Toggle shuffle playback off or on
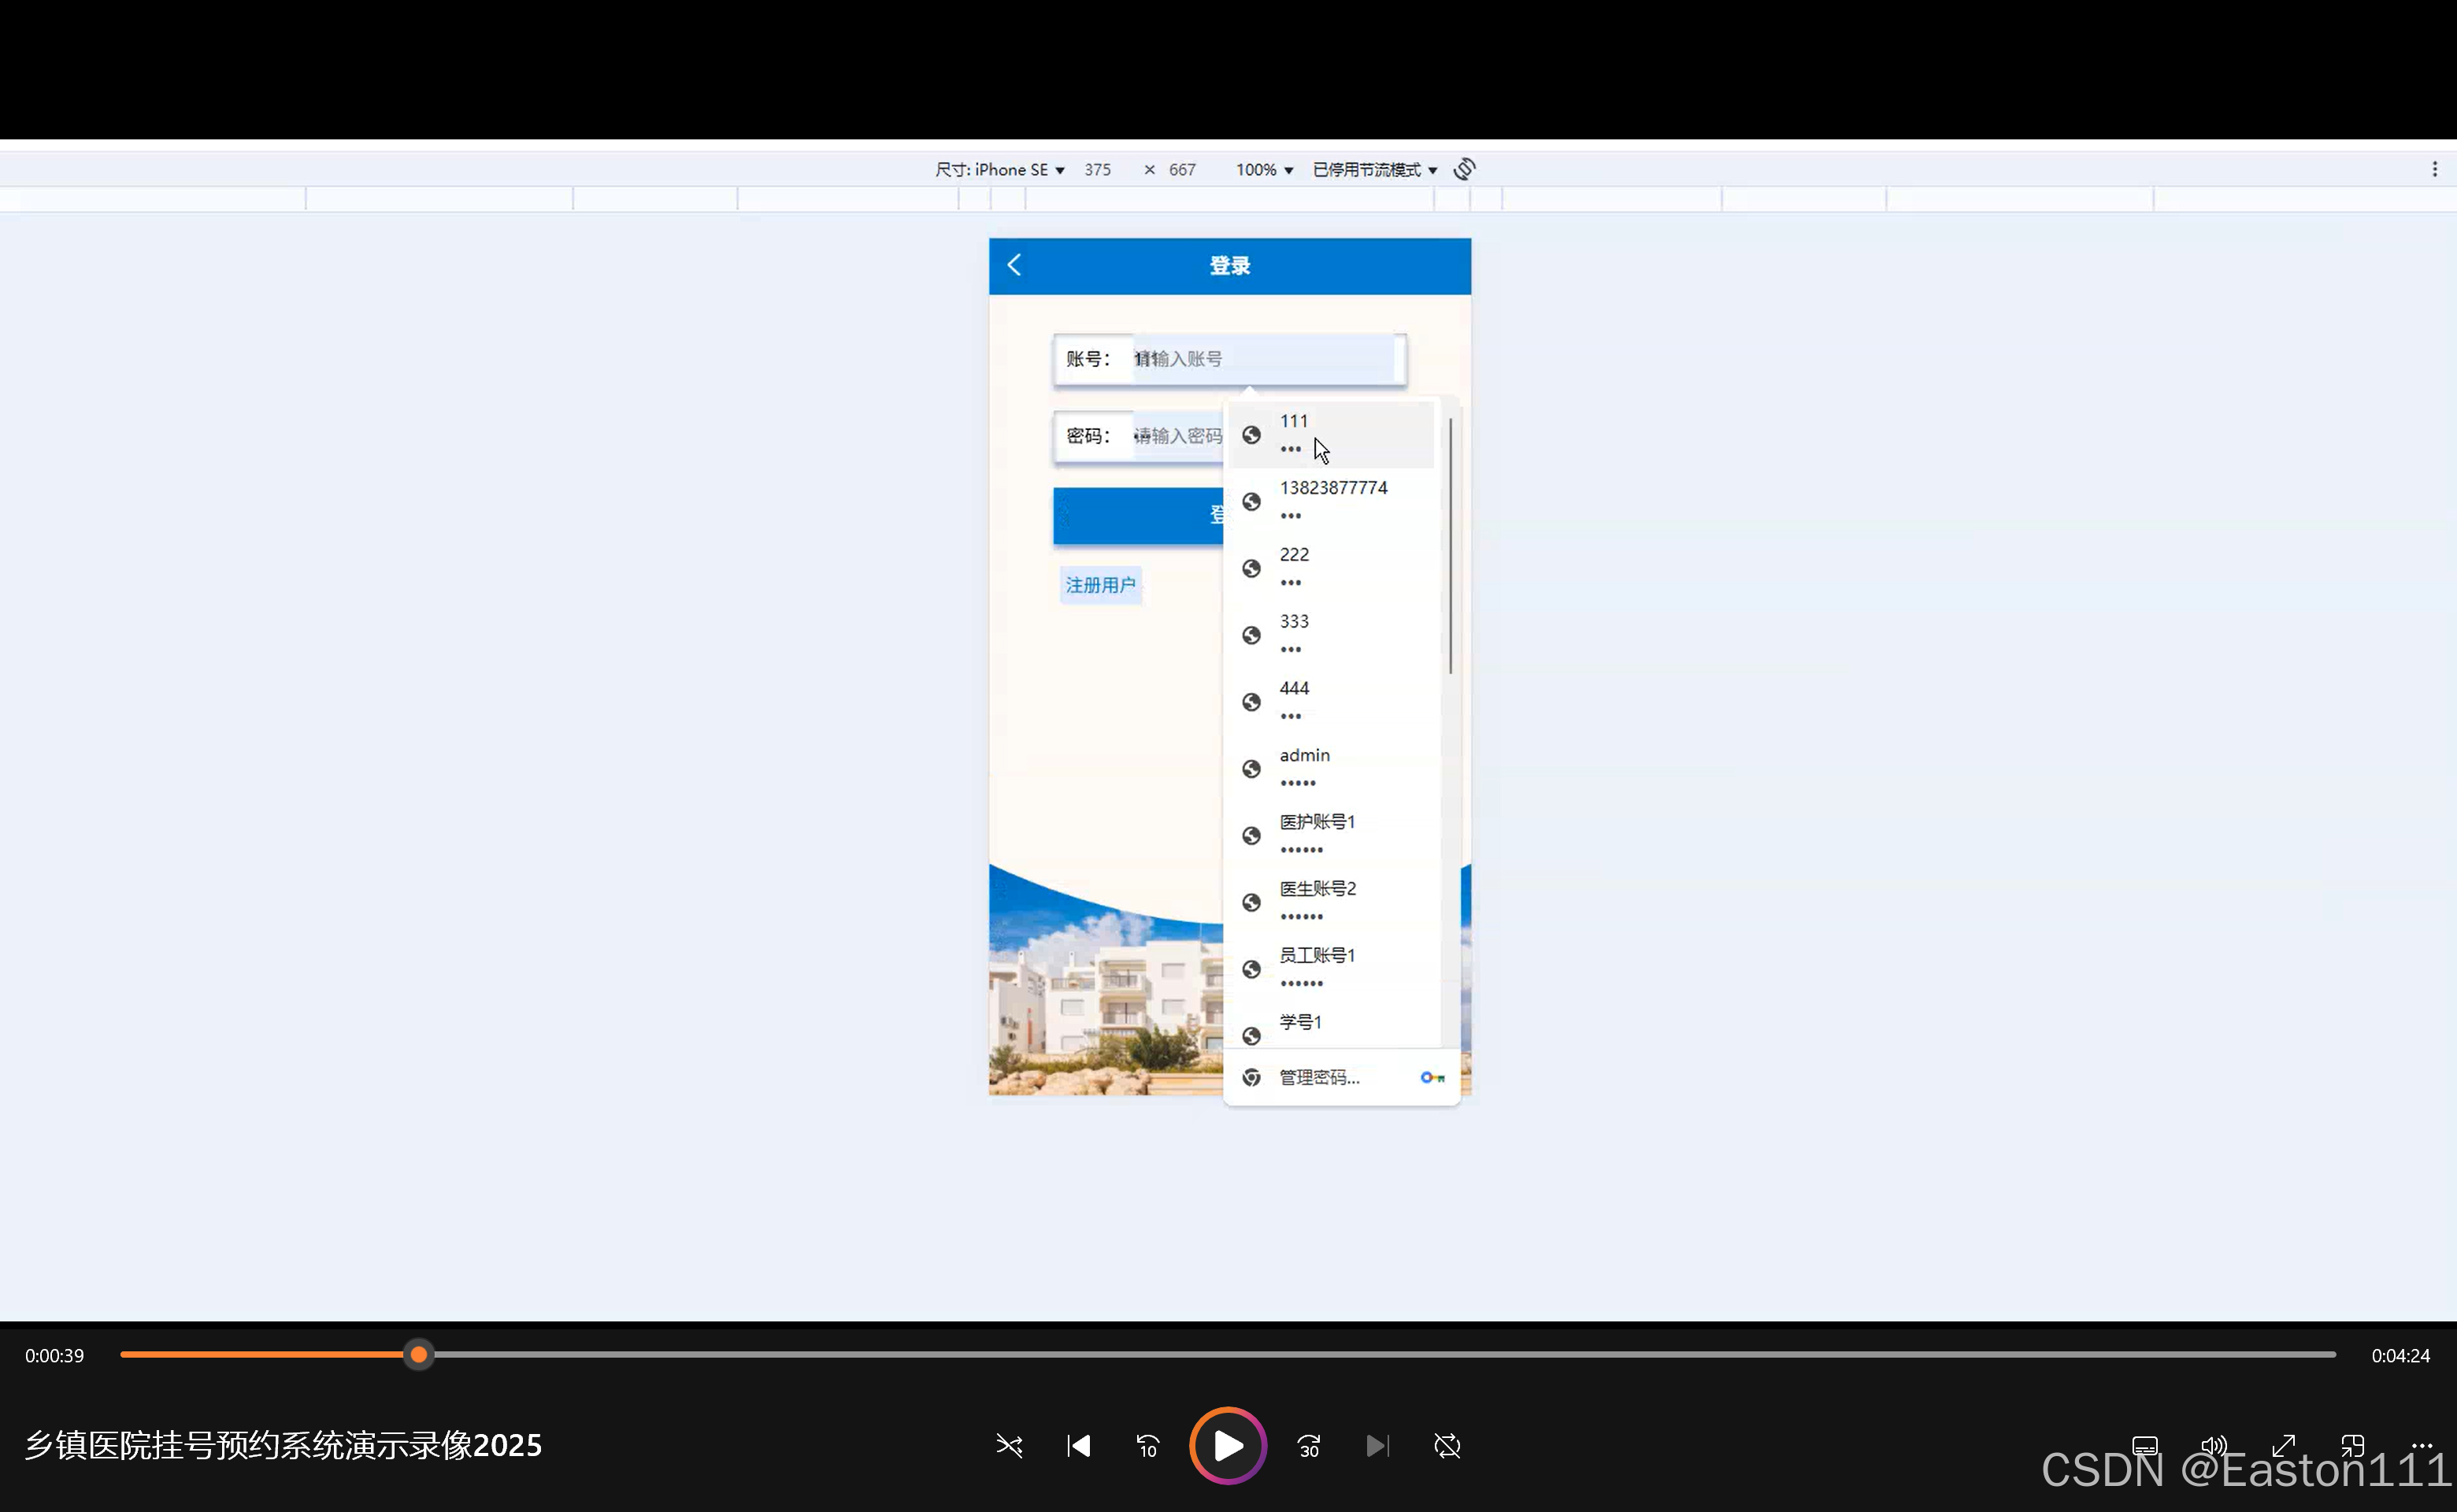The image size is (2457, 1512). (1009, 1446)
